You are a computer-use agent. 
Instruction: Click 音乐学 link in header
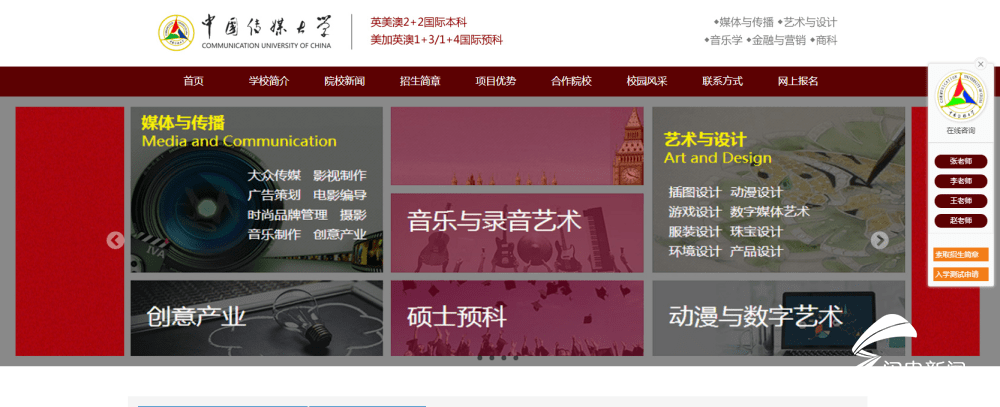pyautogui.click(x=726, y=40)
